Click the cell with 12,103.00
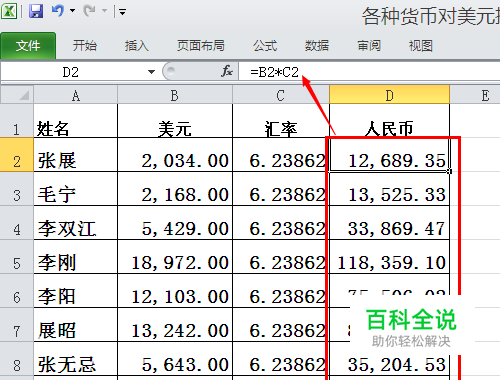This screenshot has height=380, width=500. pyautogui.click(x=175, y=291)
